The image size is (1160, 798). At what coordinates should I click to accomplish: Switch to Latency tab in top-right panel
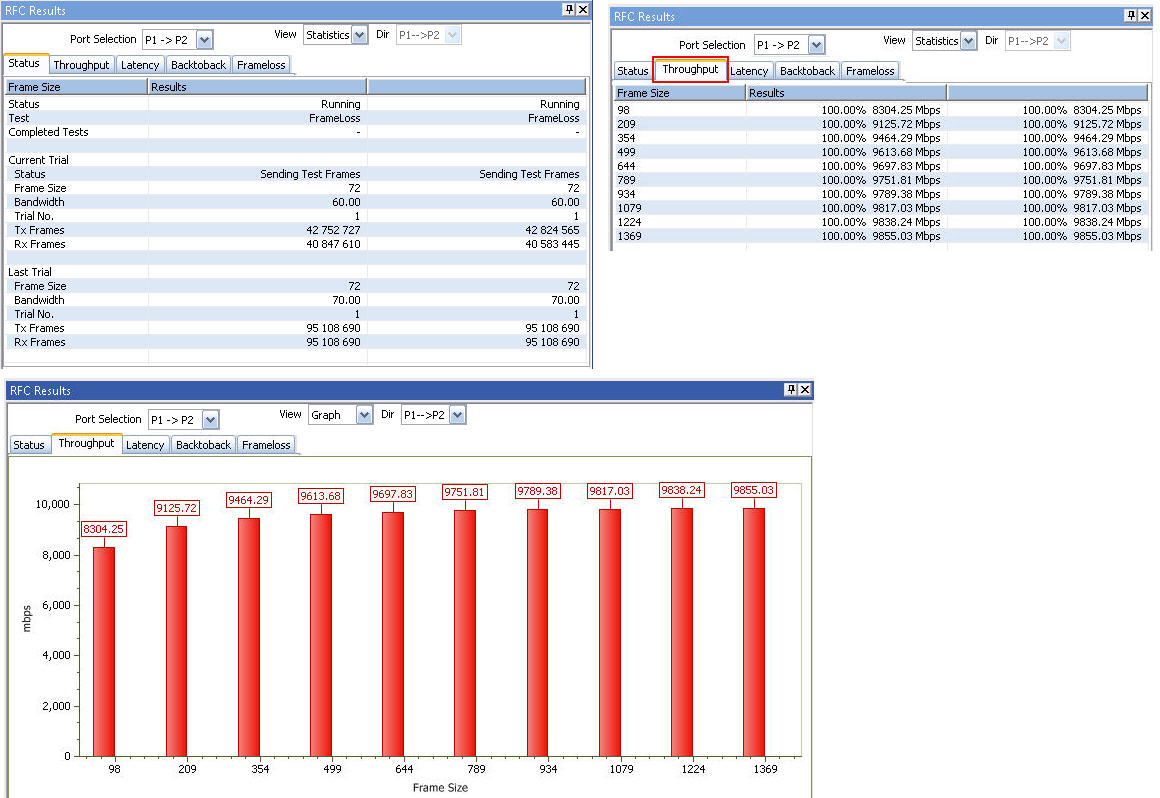[749, 71]
